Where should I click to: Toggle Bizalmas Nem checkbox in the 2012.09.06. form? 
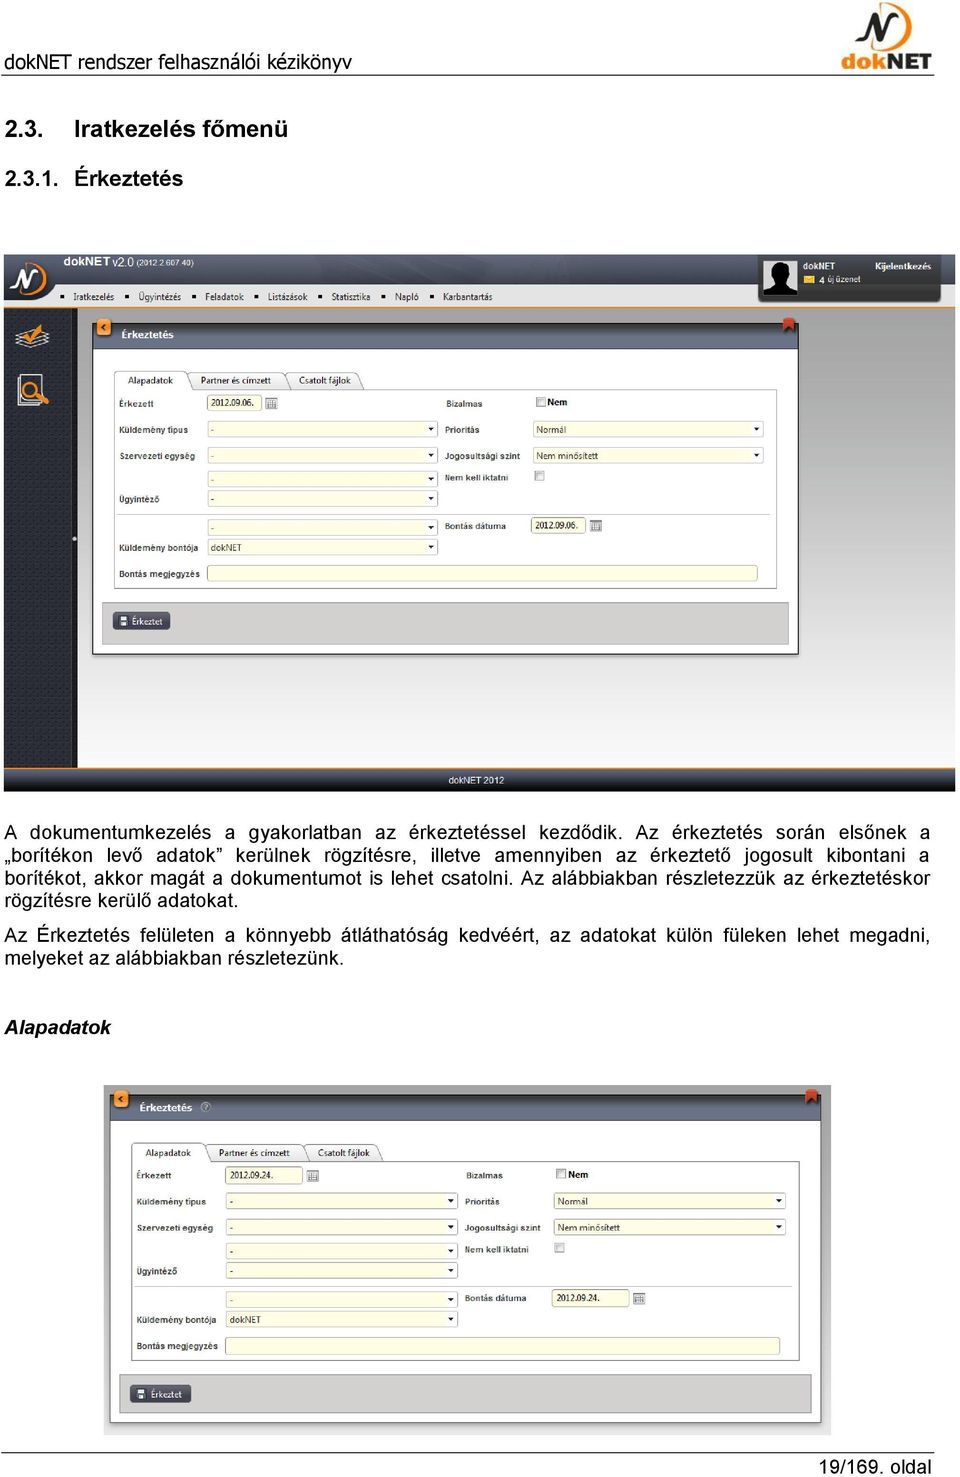540,402
